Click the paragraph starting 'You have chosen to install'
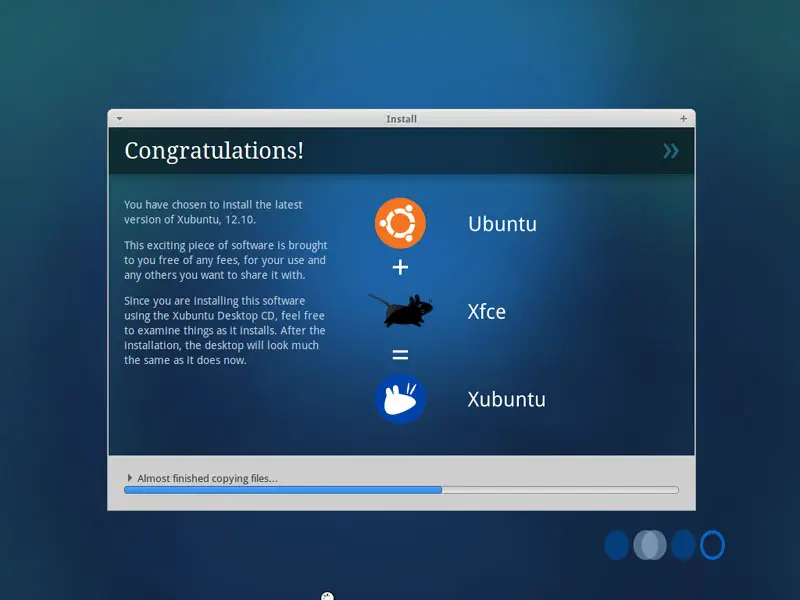 [213, 212]
